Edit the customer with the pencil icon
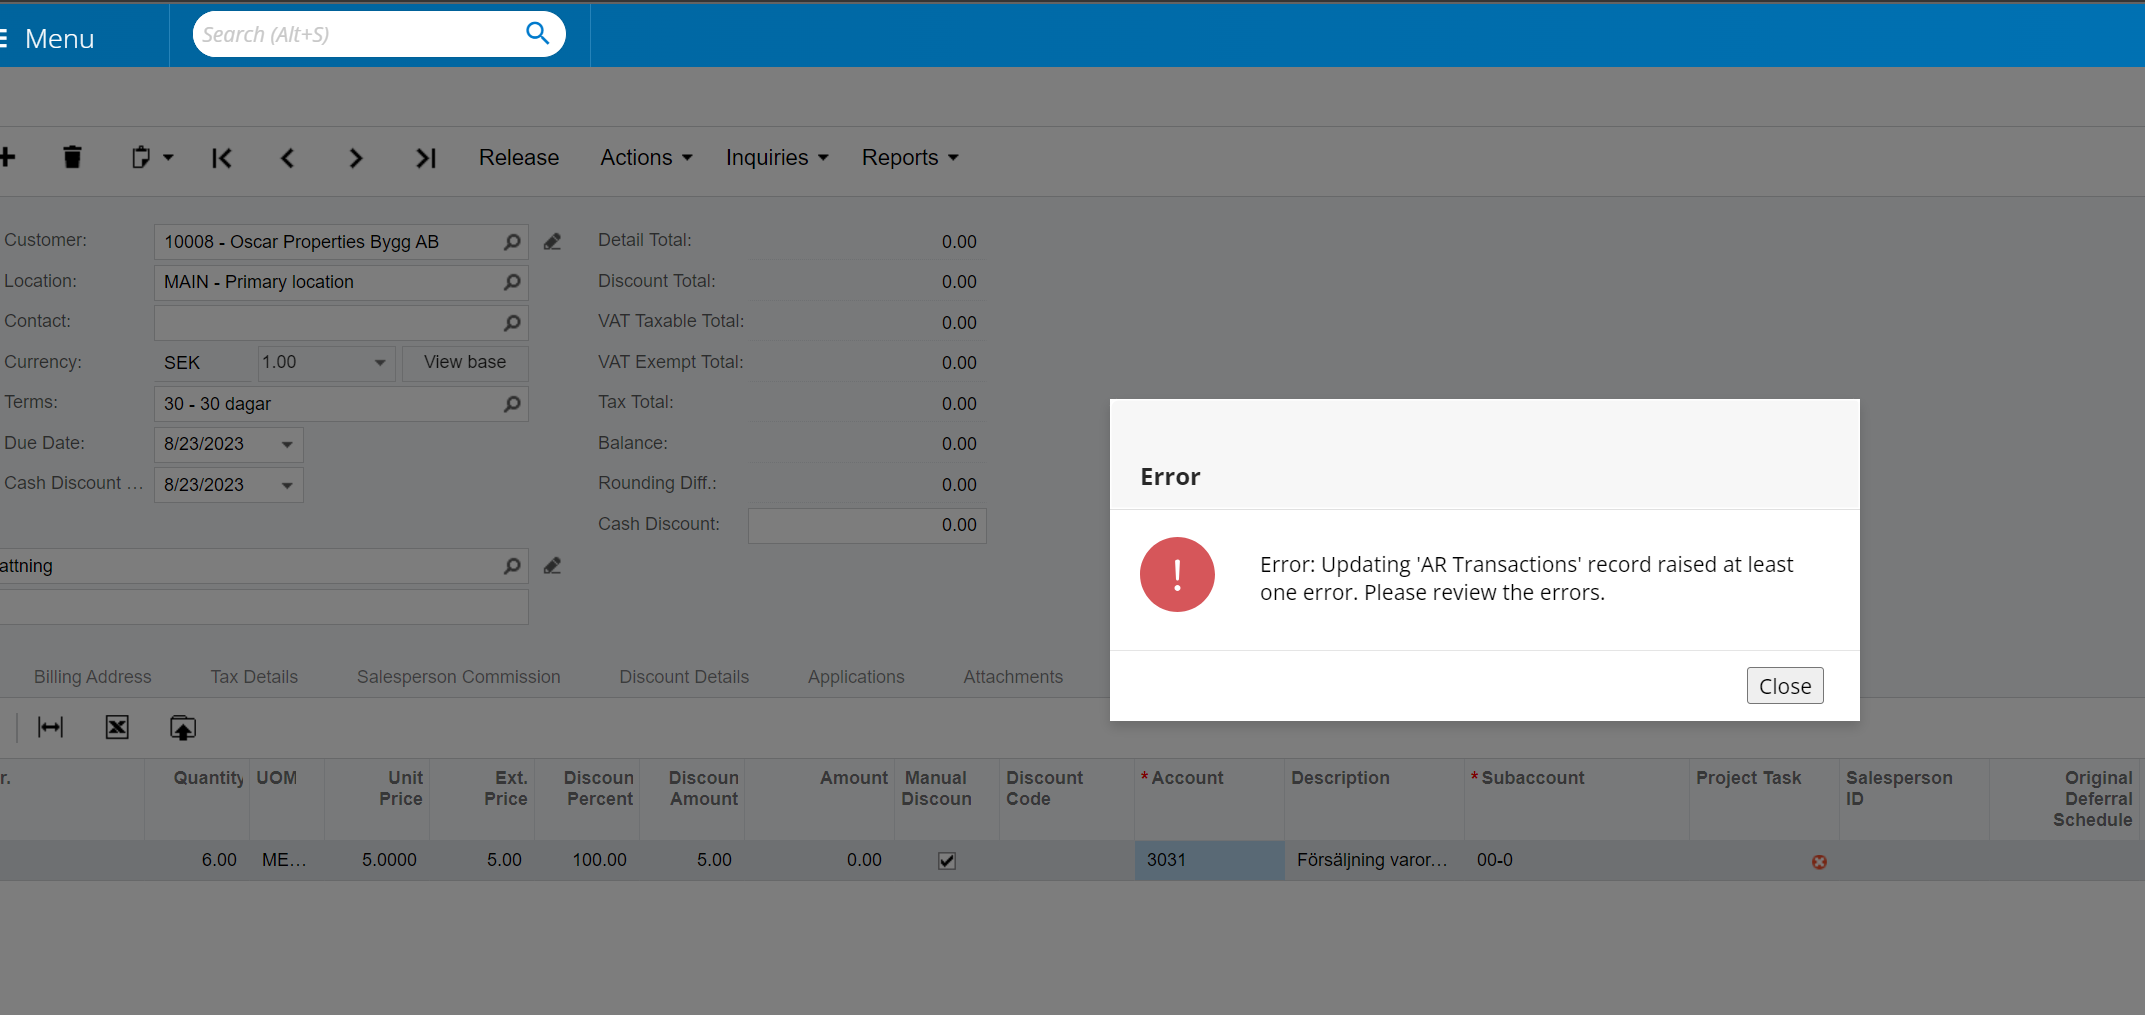This screenshot has height=1015, width=2145. tap(552, 241)
